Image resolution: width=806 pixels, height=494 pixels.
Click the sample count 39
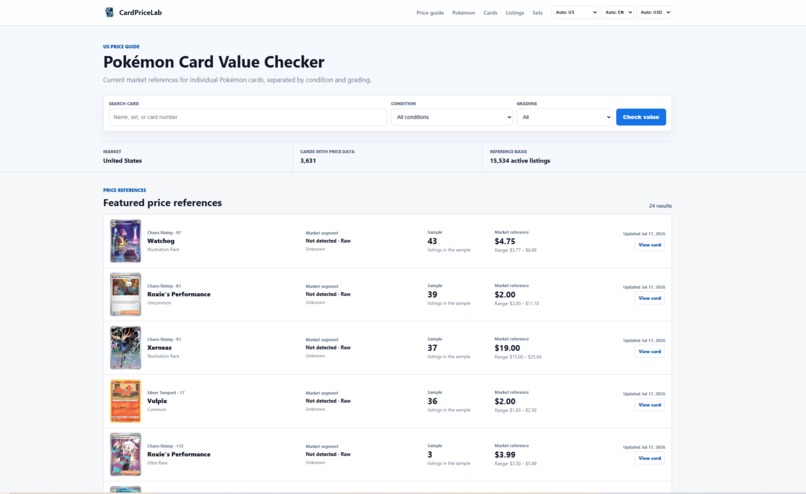[x=432, y=295]
